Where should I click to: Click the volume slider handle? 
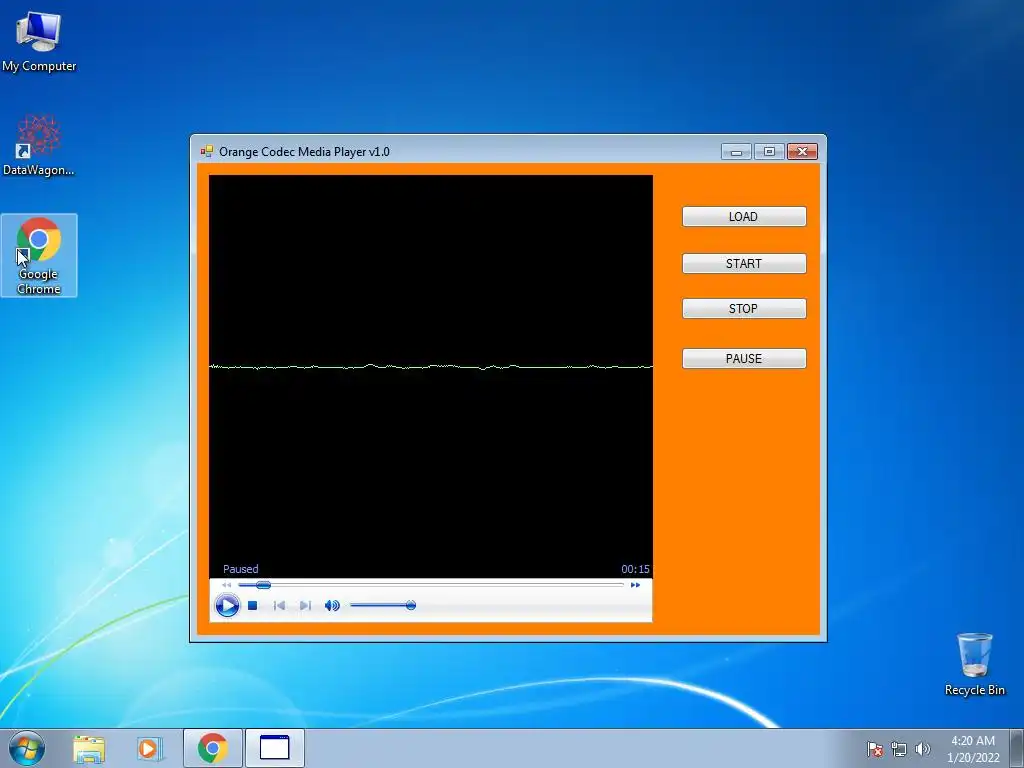click(411, 605)
